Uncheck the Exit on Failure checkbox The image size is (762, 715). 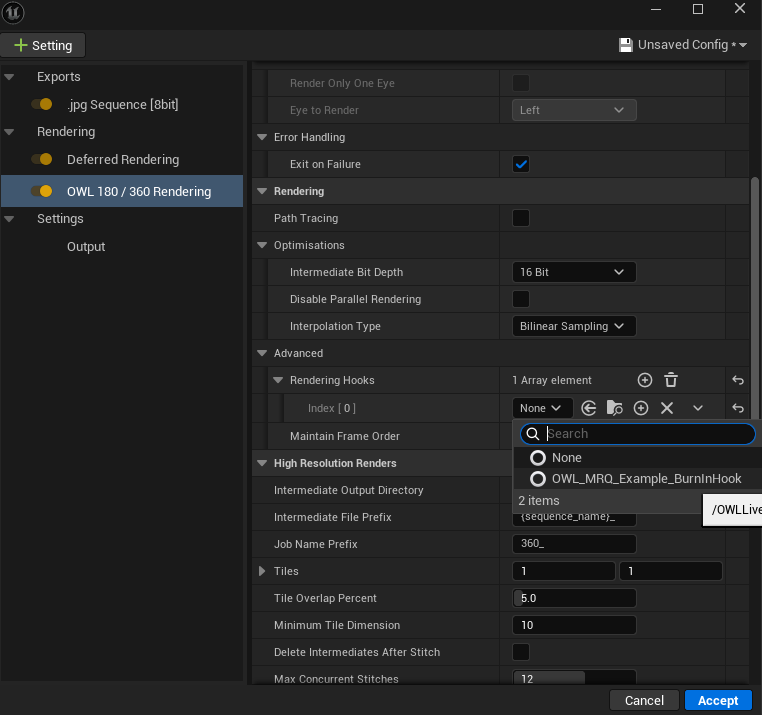point(521,164)
